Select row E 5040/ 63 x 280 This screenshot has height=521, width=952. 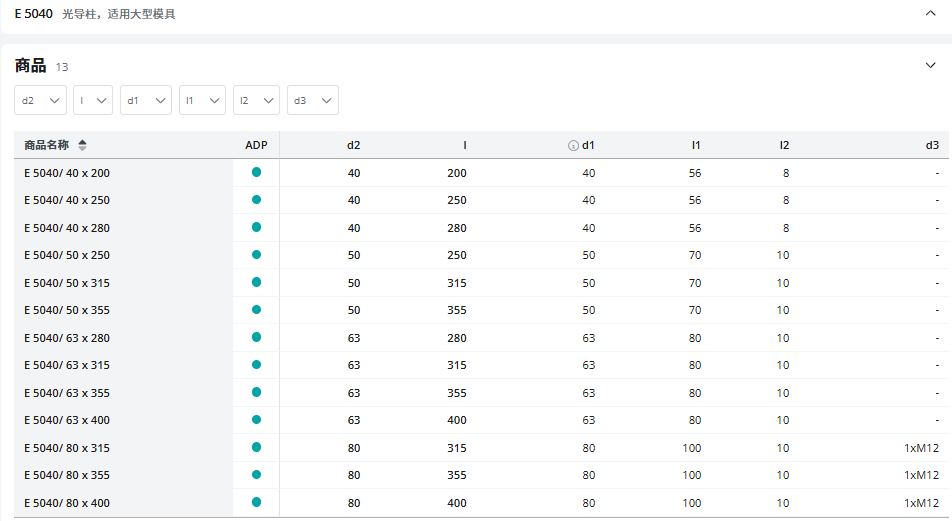click(x=481, y=338)
